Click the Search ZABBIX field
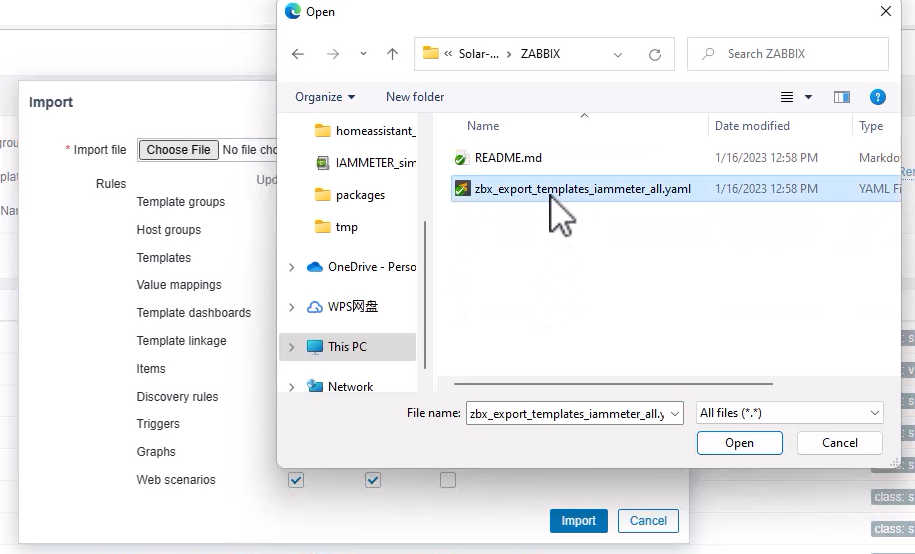This screenshot has width=915, height=554. tap(798, 54)
